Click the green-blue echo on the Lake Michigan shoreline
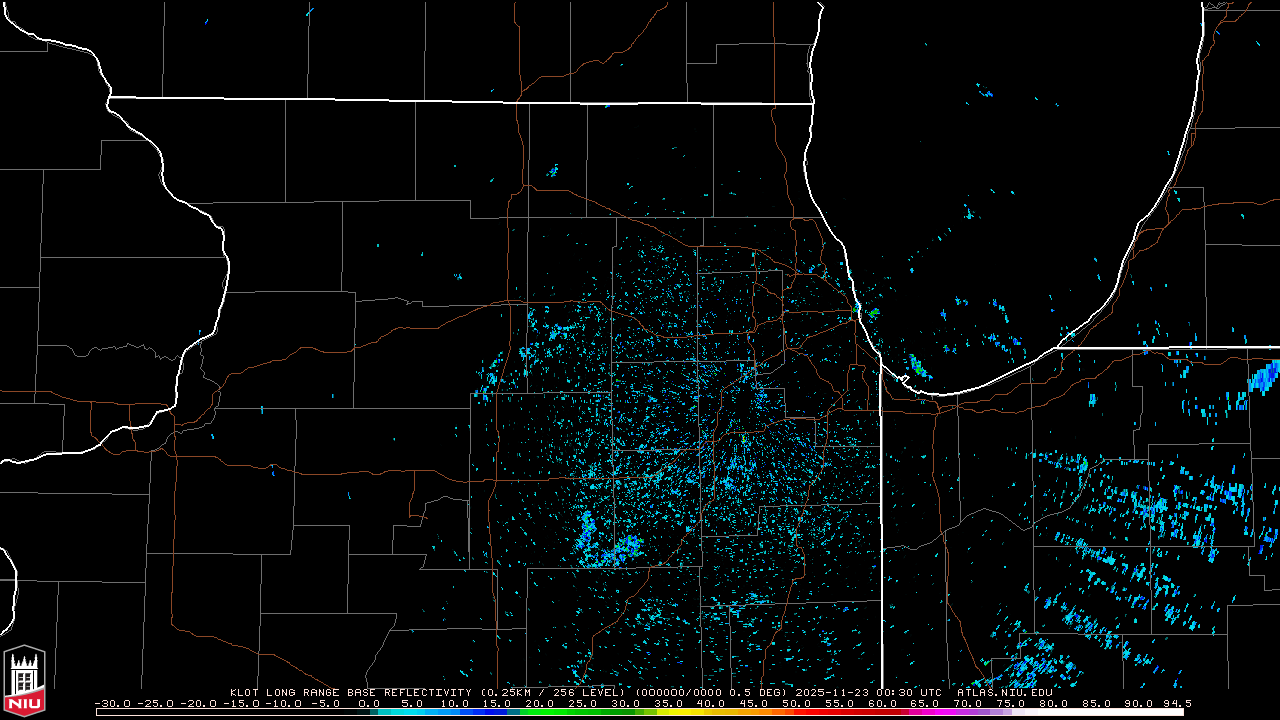This screenshot has width=1280, height=720. [x=917, y=367]
